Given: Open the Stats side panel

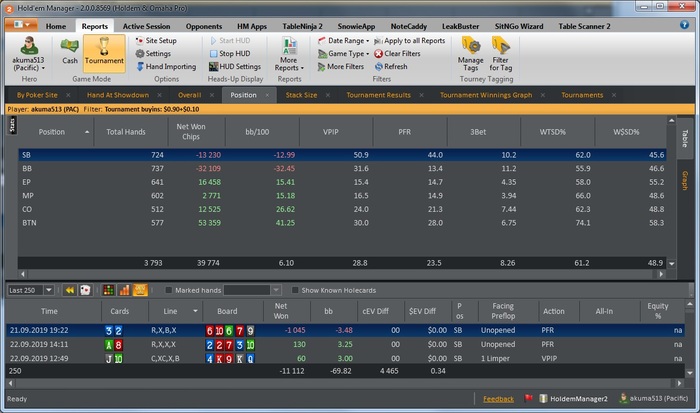Looking at the screenshot, I should tap(12, 125).
